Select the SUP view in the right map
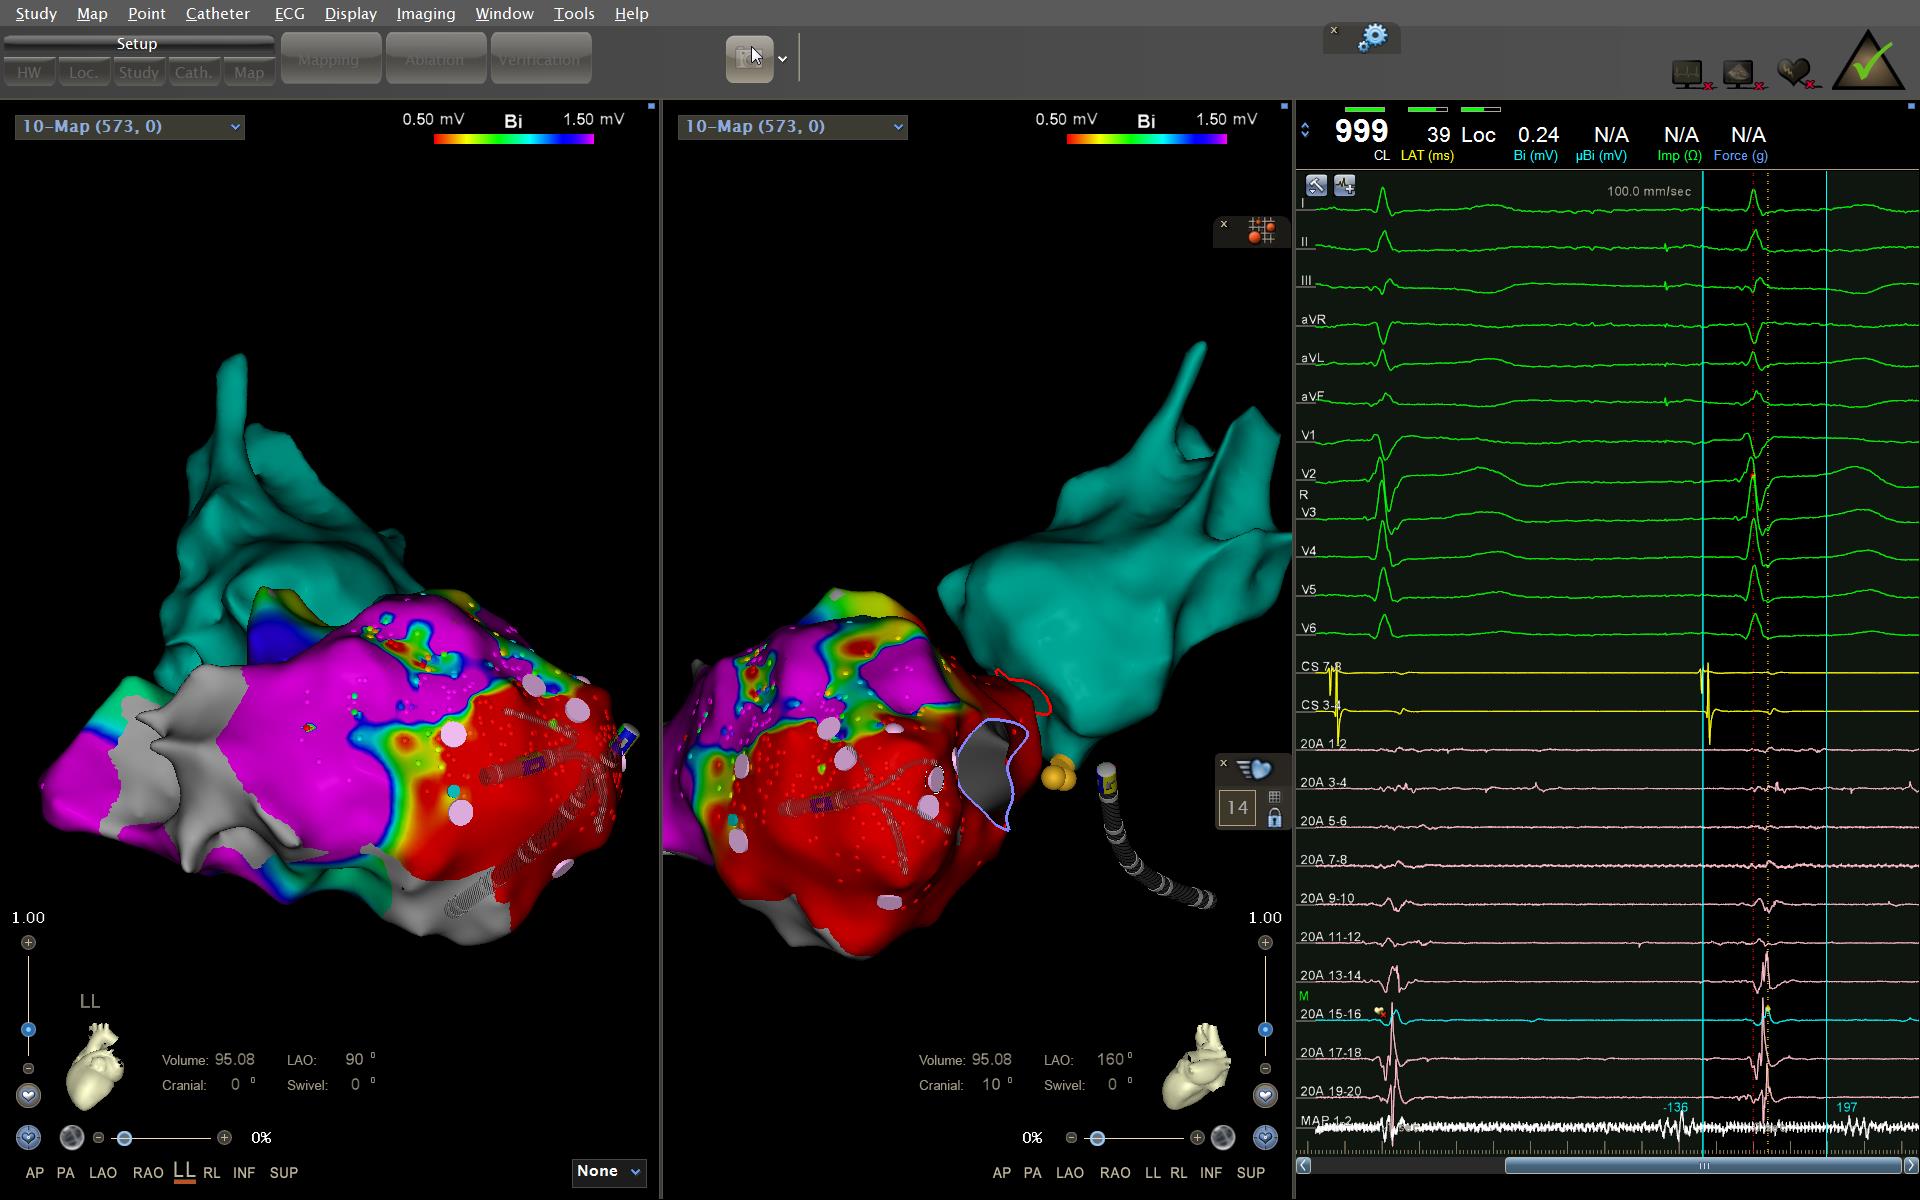Screen dimensions: 1920x1200 pos(1250,1173)
